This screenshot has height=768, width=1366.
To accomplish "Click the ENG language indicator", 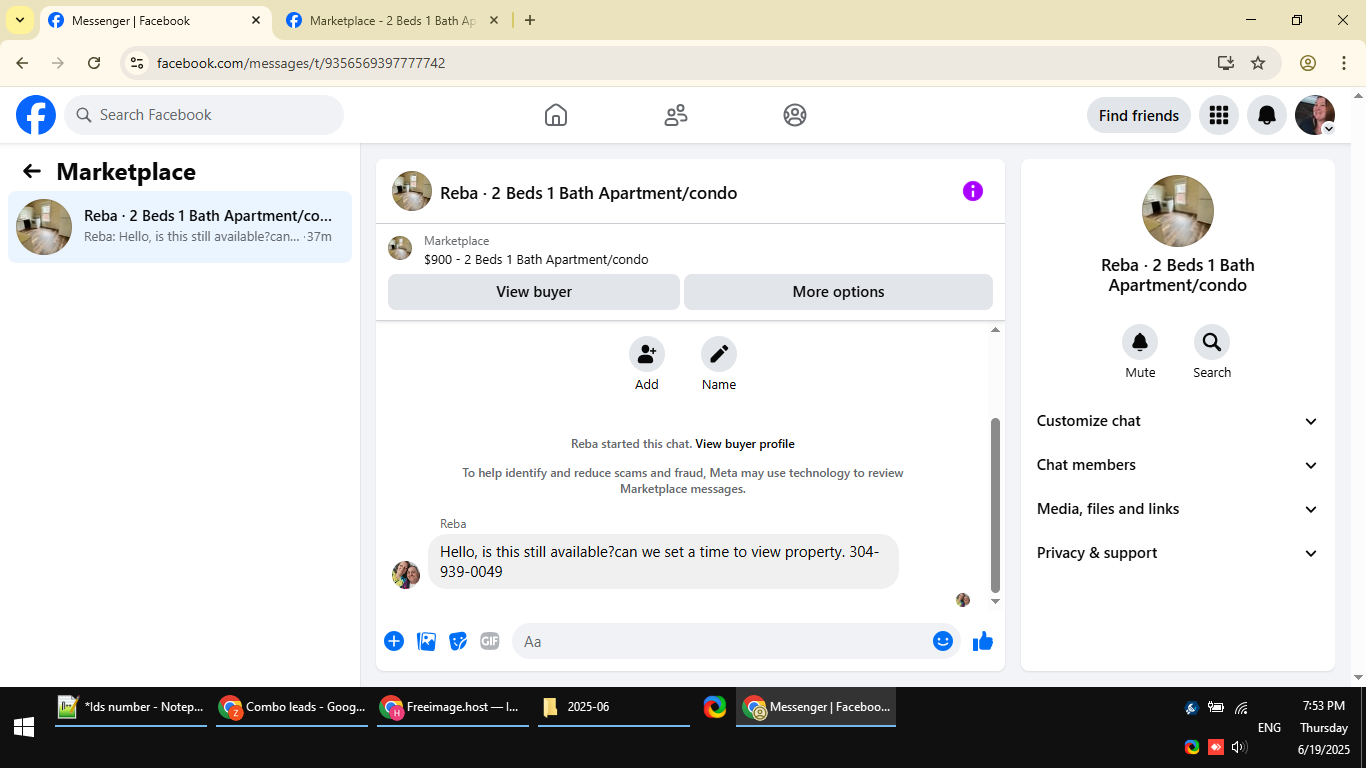I will (x=1269, y=728).
